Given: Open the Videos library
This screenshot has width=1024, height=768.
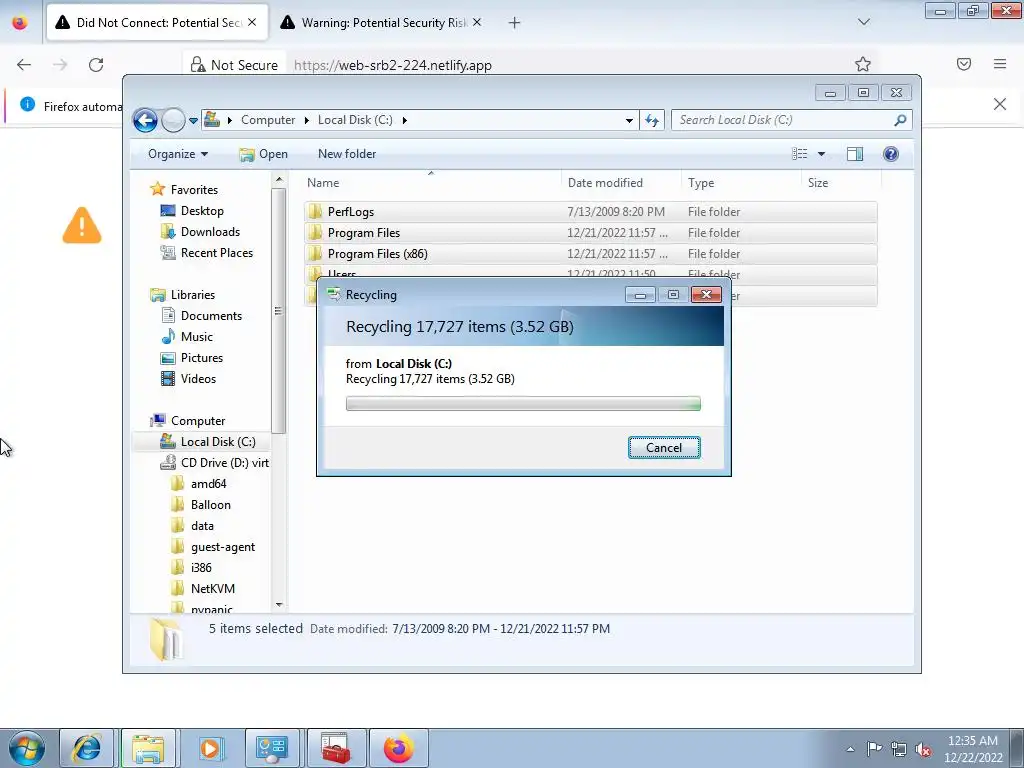Looking at the screenshot, I should pyautogui.click(x=198, y=379).
